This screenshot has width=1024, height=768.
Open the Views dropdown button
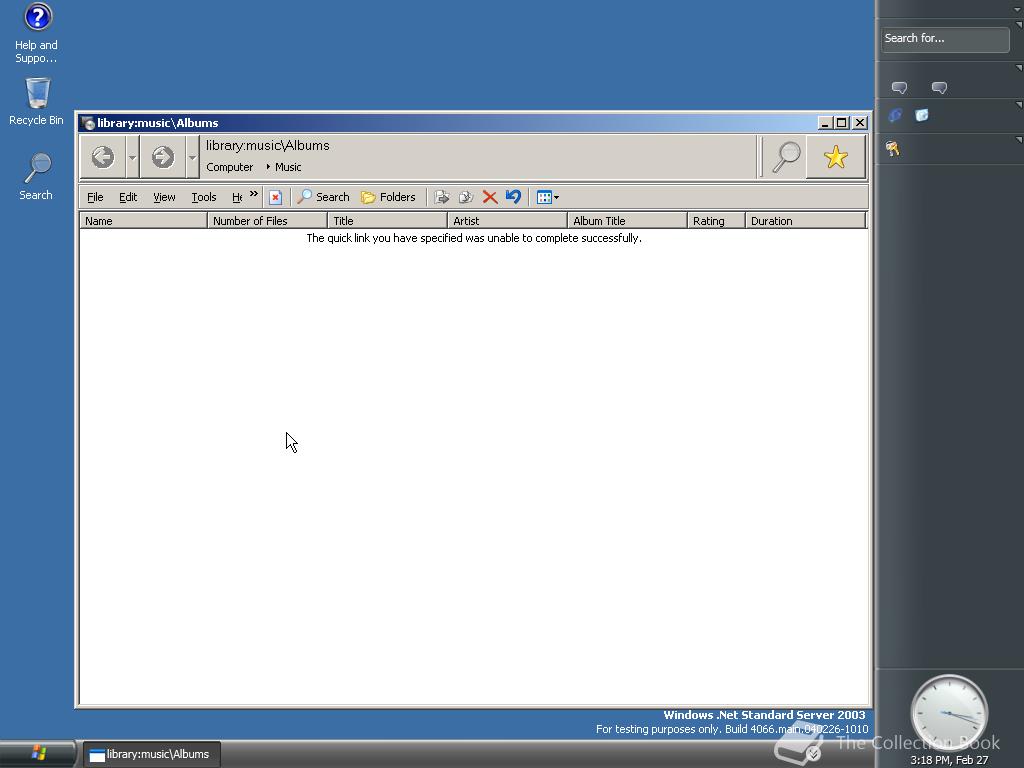point(547,197)
